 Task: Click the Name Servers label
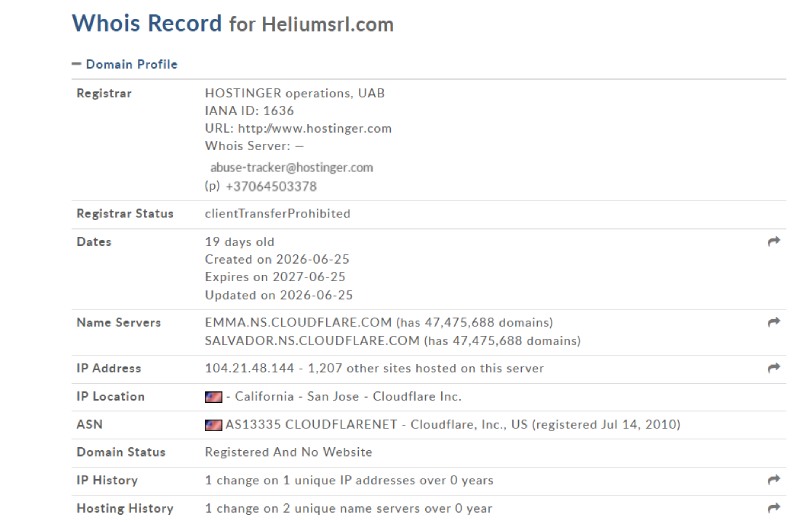pyautogui.click(x=118, y=322)
